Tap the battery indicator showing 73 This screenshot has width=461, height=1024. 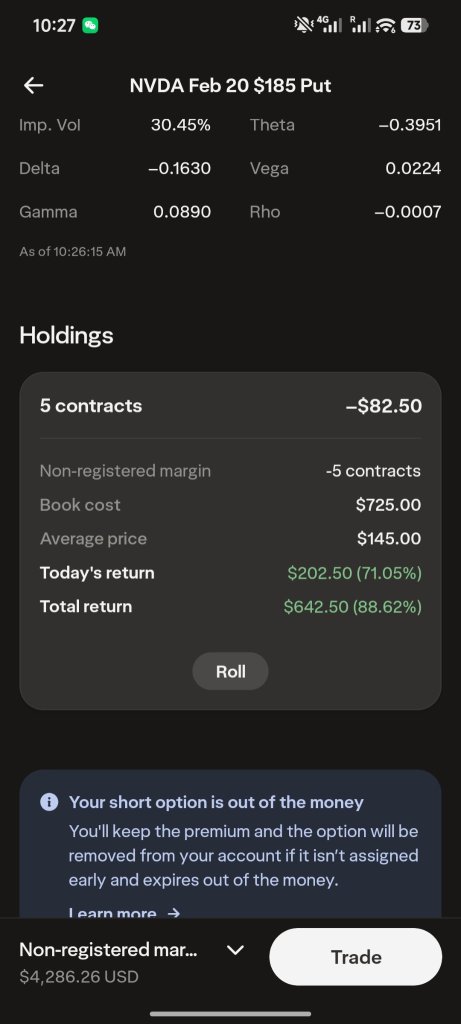coord(414,26)
